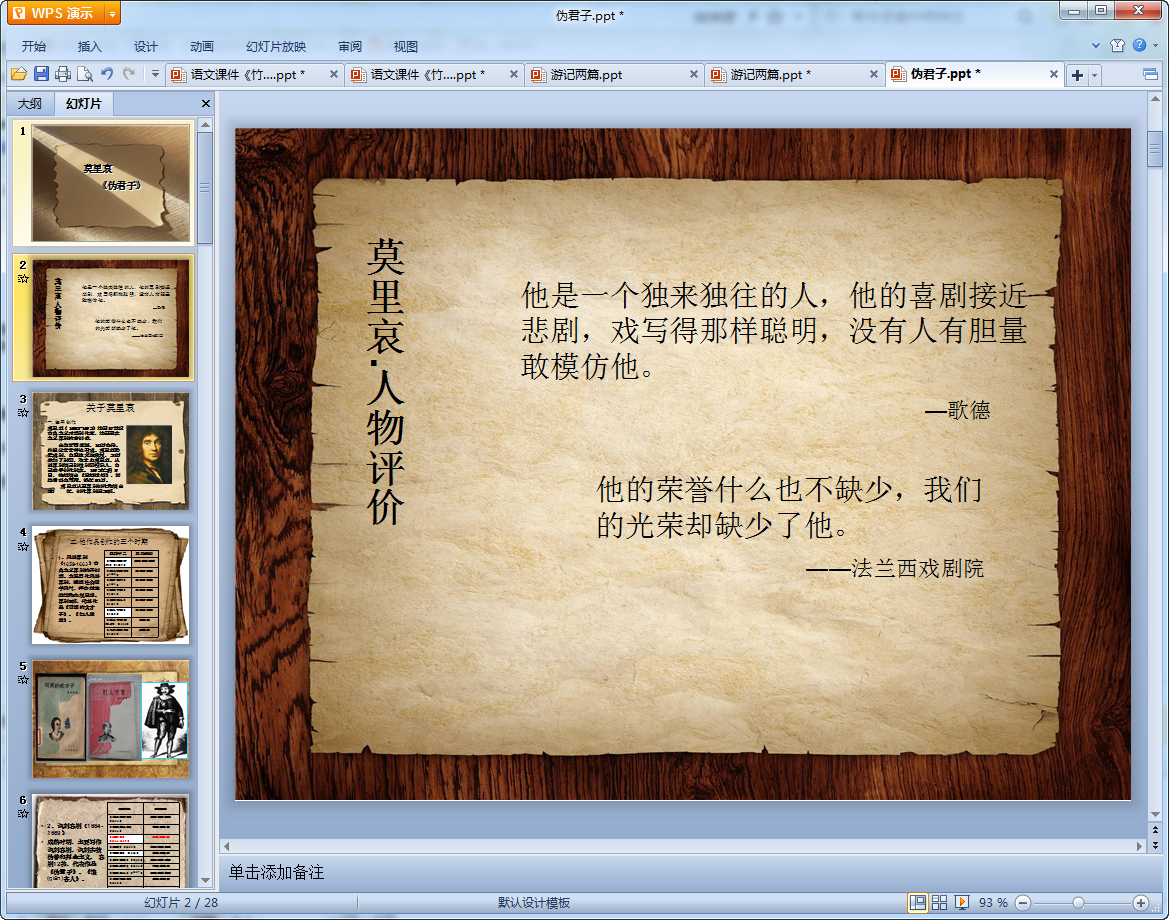The height and width of the screenshot is (920, 1169).
Task: Switch to Slide Sorter view icon
Action: [939, 902]
